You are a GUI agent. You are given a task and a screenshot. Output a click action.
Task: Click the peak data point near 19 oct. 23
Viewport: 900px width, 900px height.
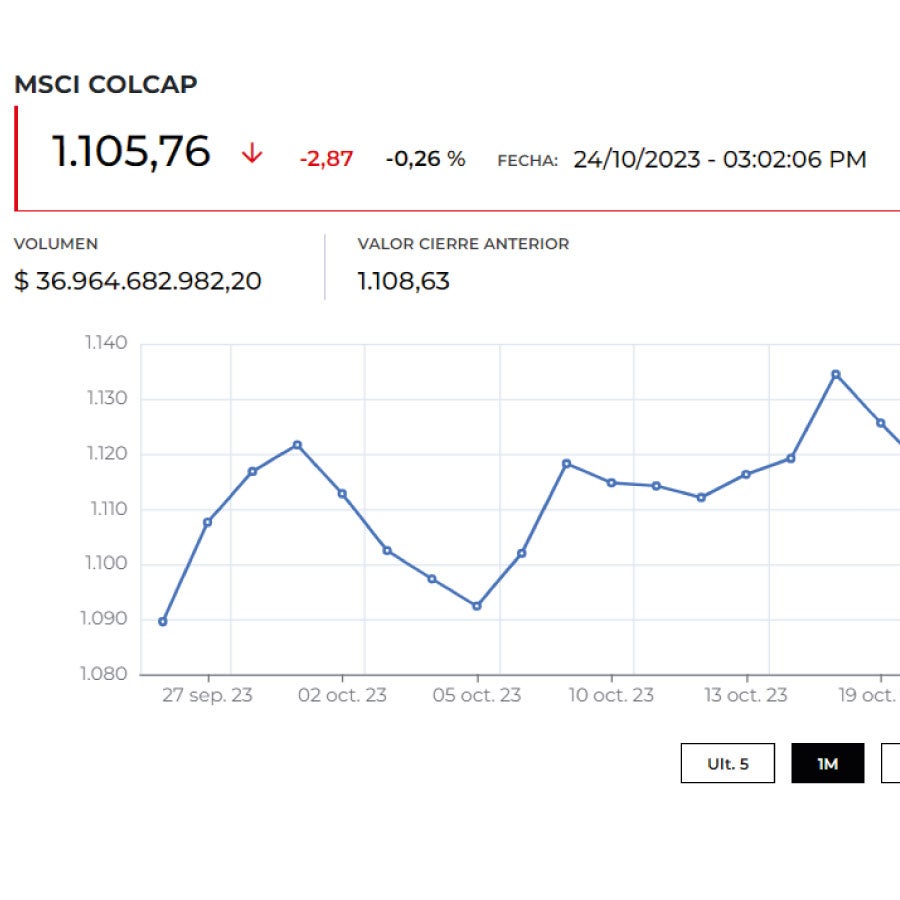click(x=836, y=373)
